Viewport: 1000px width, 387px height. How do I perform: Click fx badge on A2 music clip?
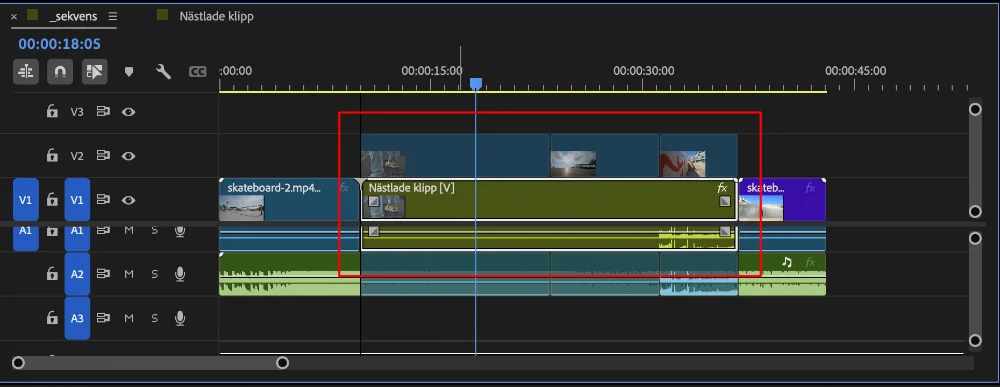pos(810,262)
